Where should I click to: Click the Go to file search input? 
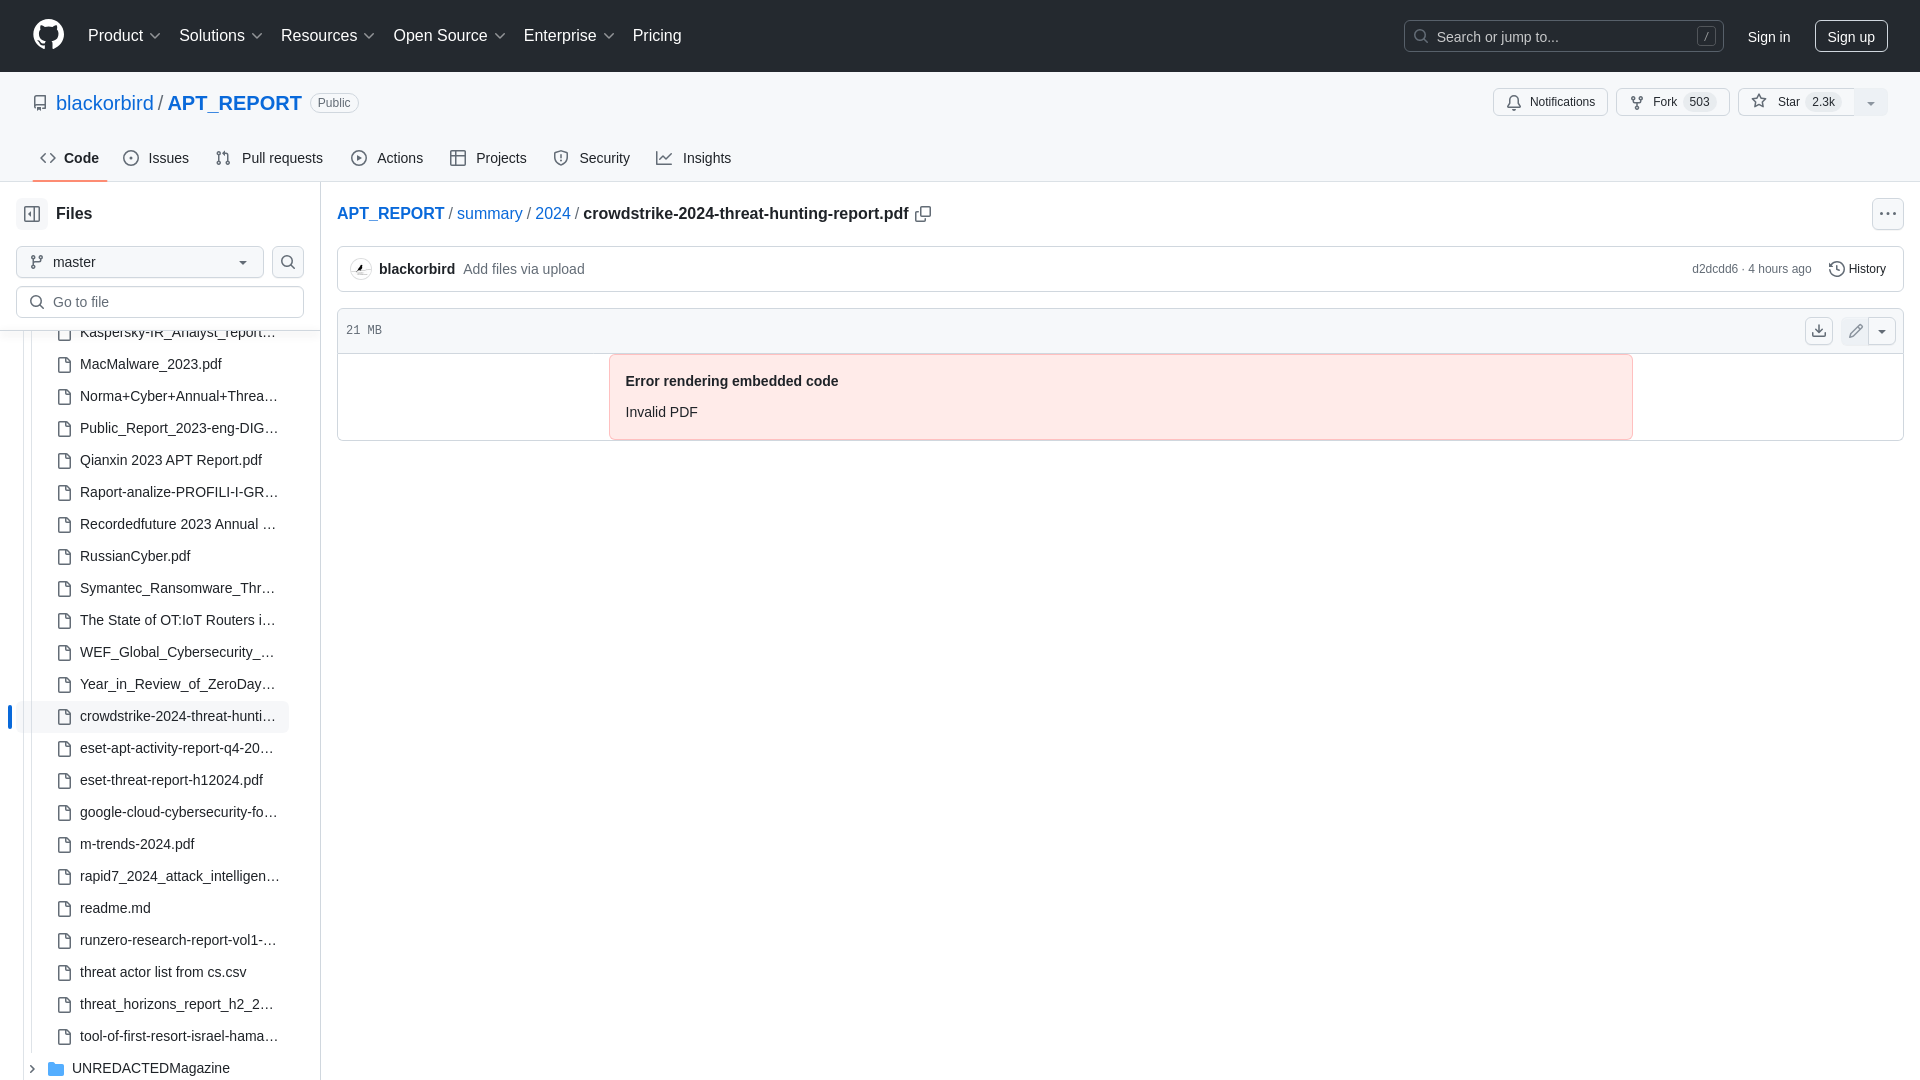(160, 301)
